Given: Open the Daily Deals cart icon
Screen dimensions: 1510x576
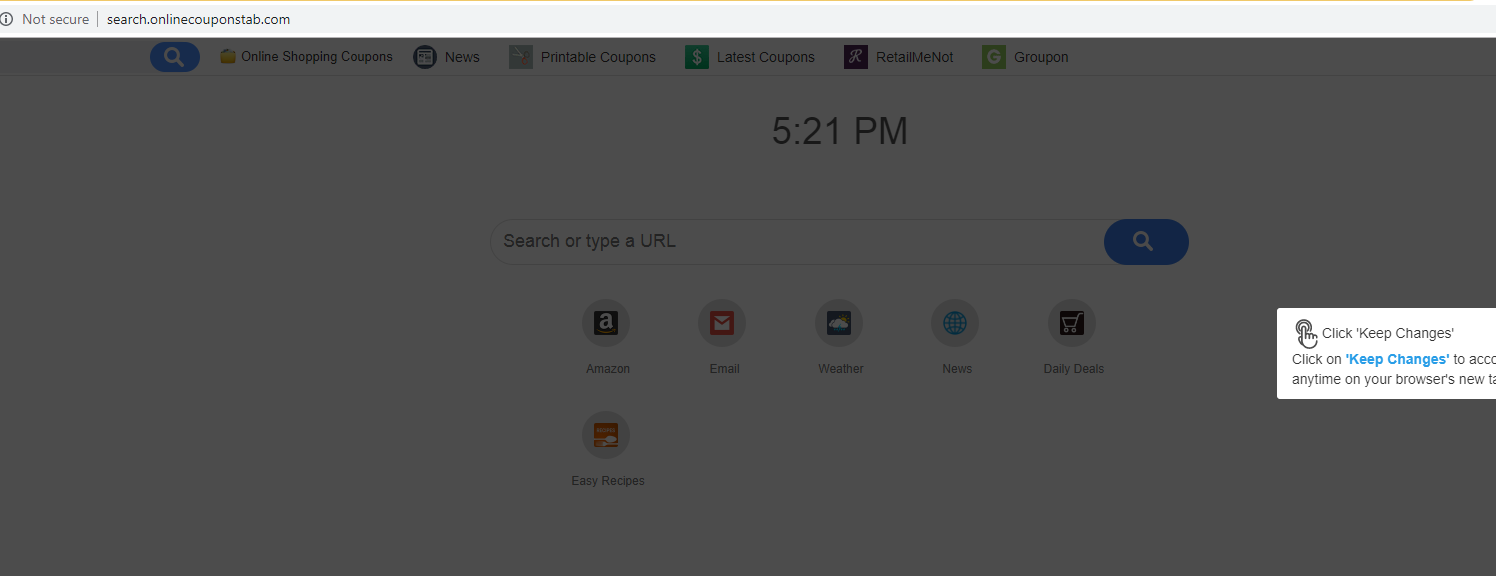Looking at the screenshot, I should click(1072, 323).
